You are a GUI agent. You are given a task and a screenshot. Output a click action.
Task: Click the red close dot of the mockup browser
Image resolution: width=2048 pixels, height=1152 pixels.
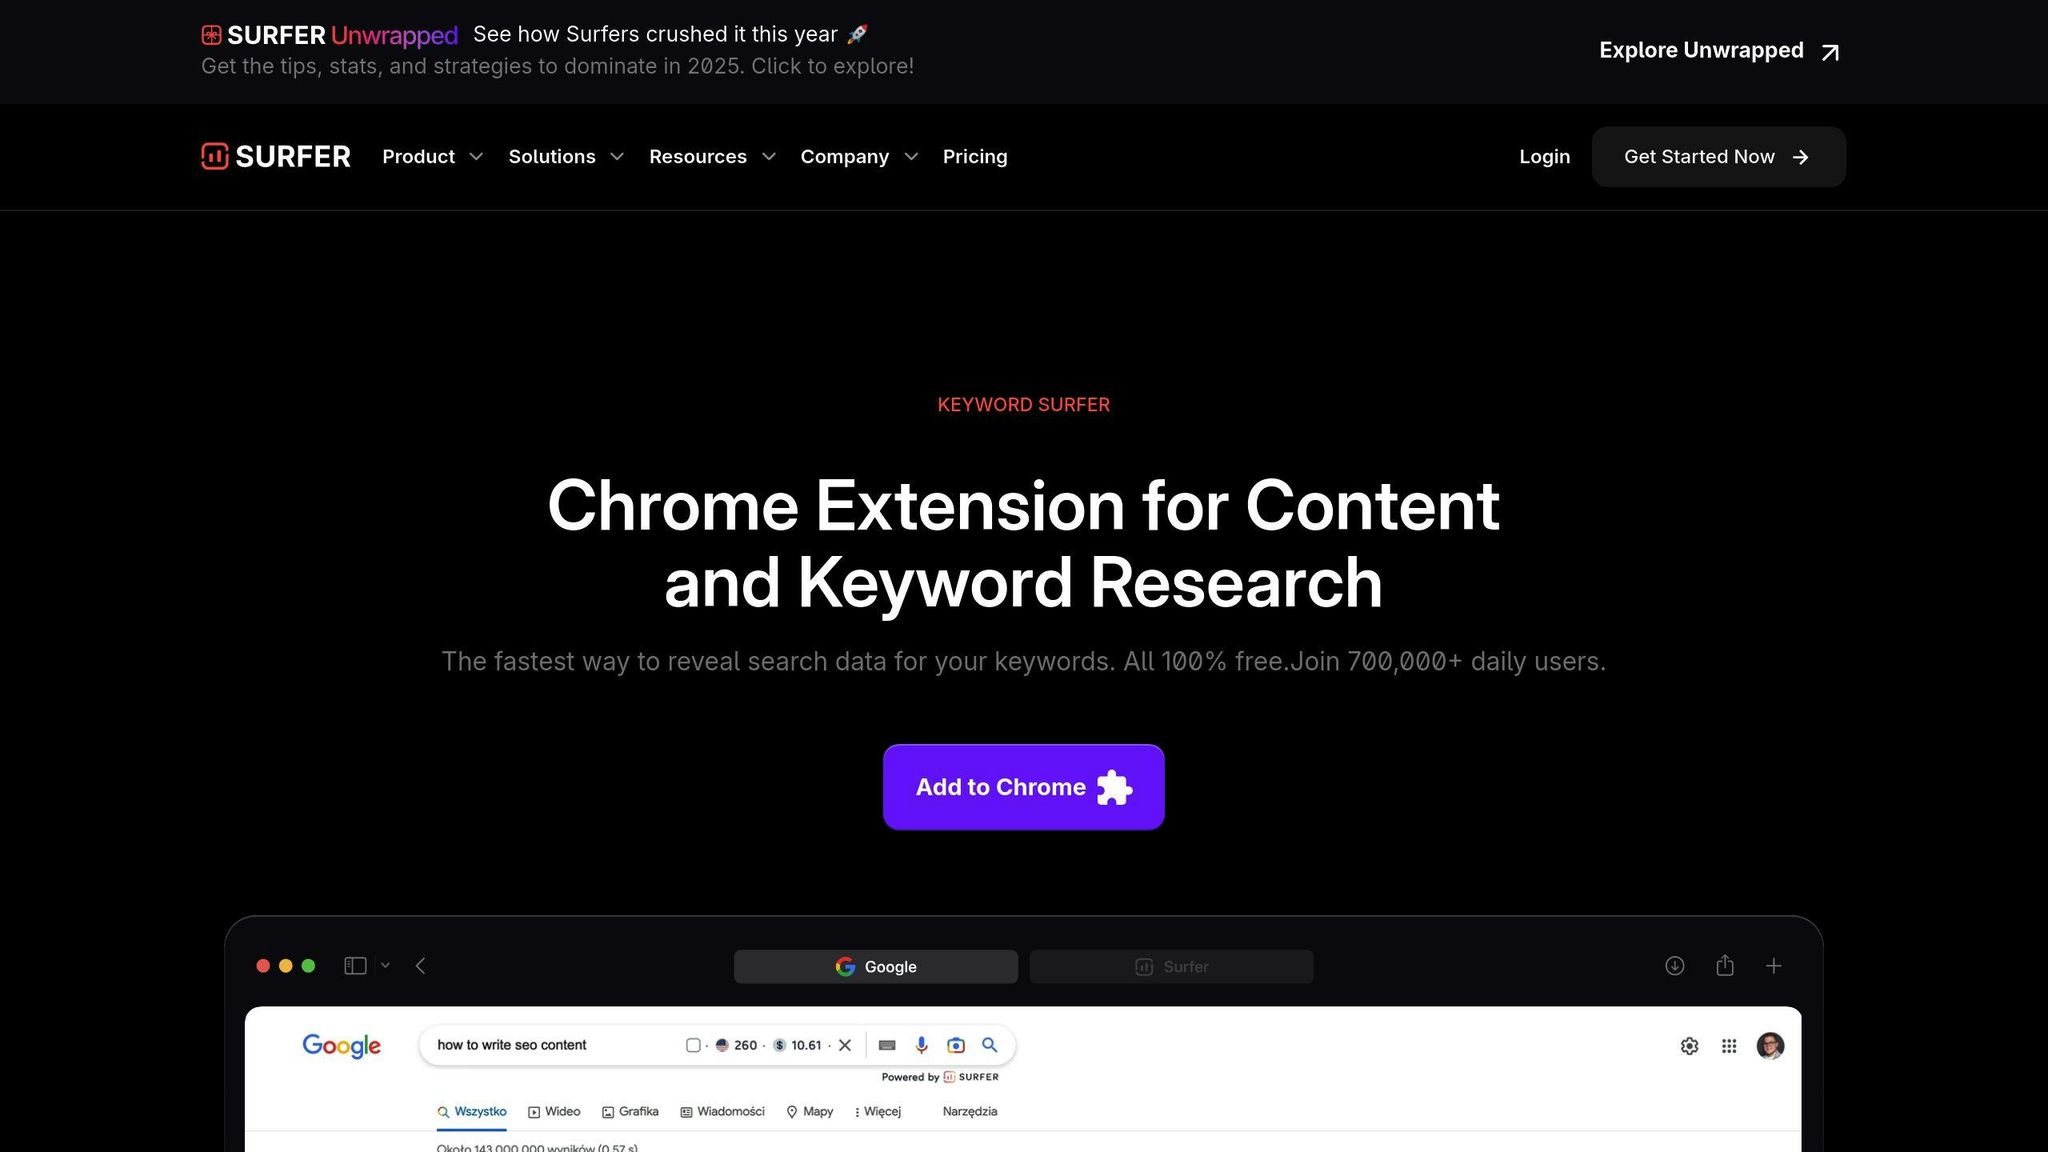pyautogui.click(x=263, y=966)
